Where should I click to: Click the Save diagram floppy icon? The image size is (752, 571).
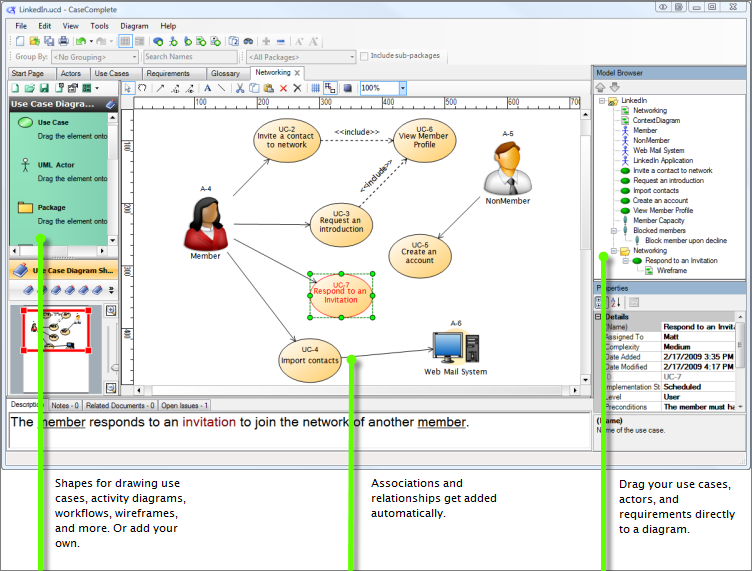(44, 88)
